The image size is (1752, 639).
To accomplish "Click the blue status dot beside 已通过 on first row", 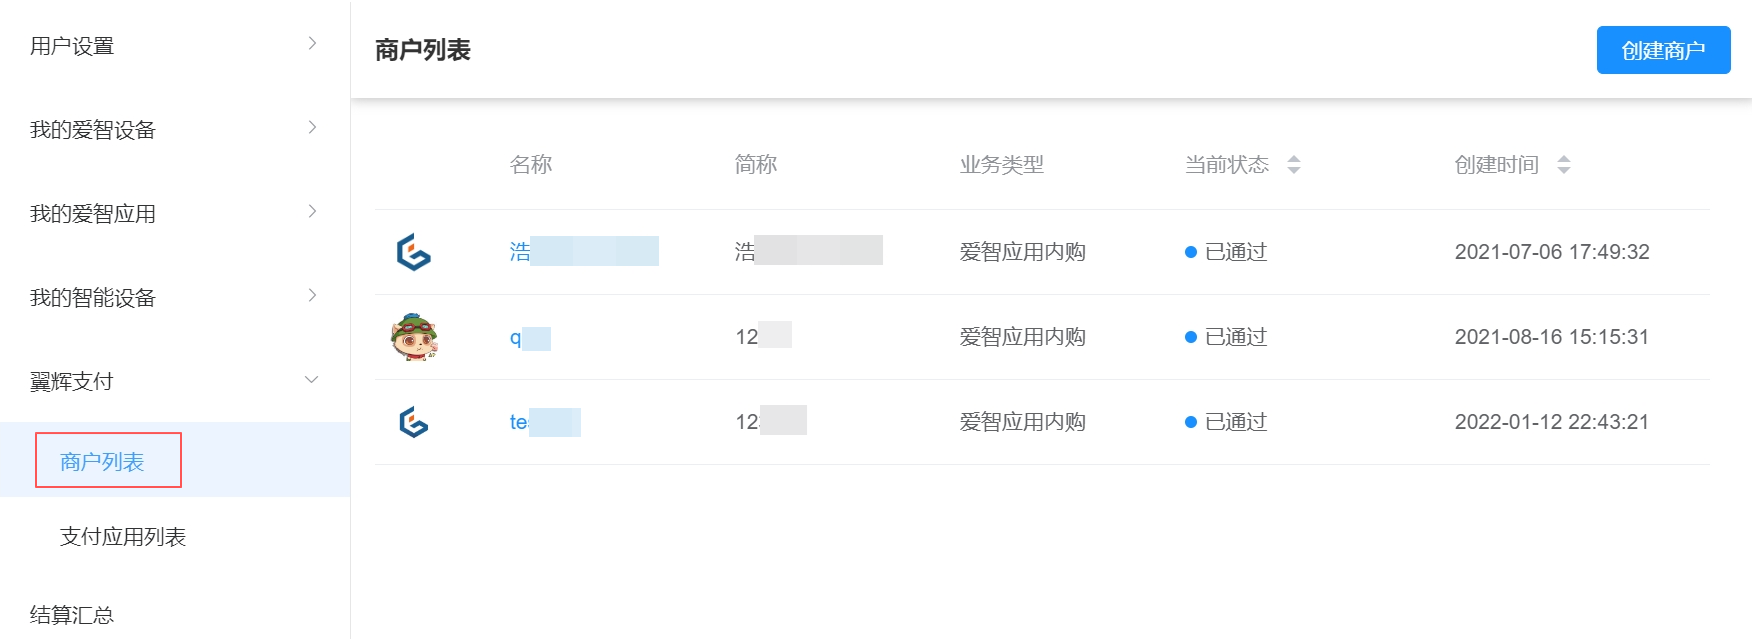I will tap(1190, 252).
